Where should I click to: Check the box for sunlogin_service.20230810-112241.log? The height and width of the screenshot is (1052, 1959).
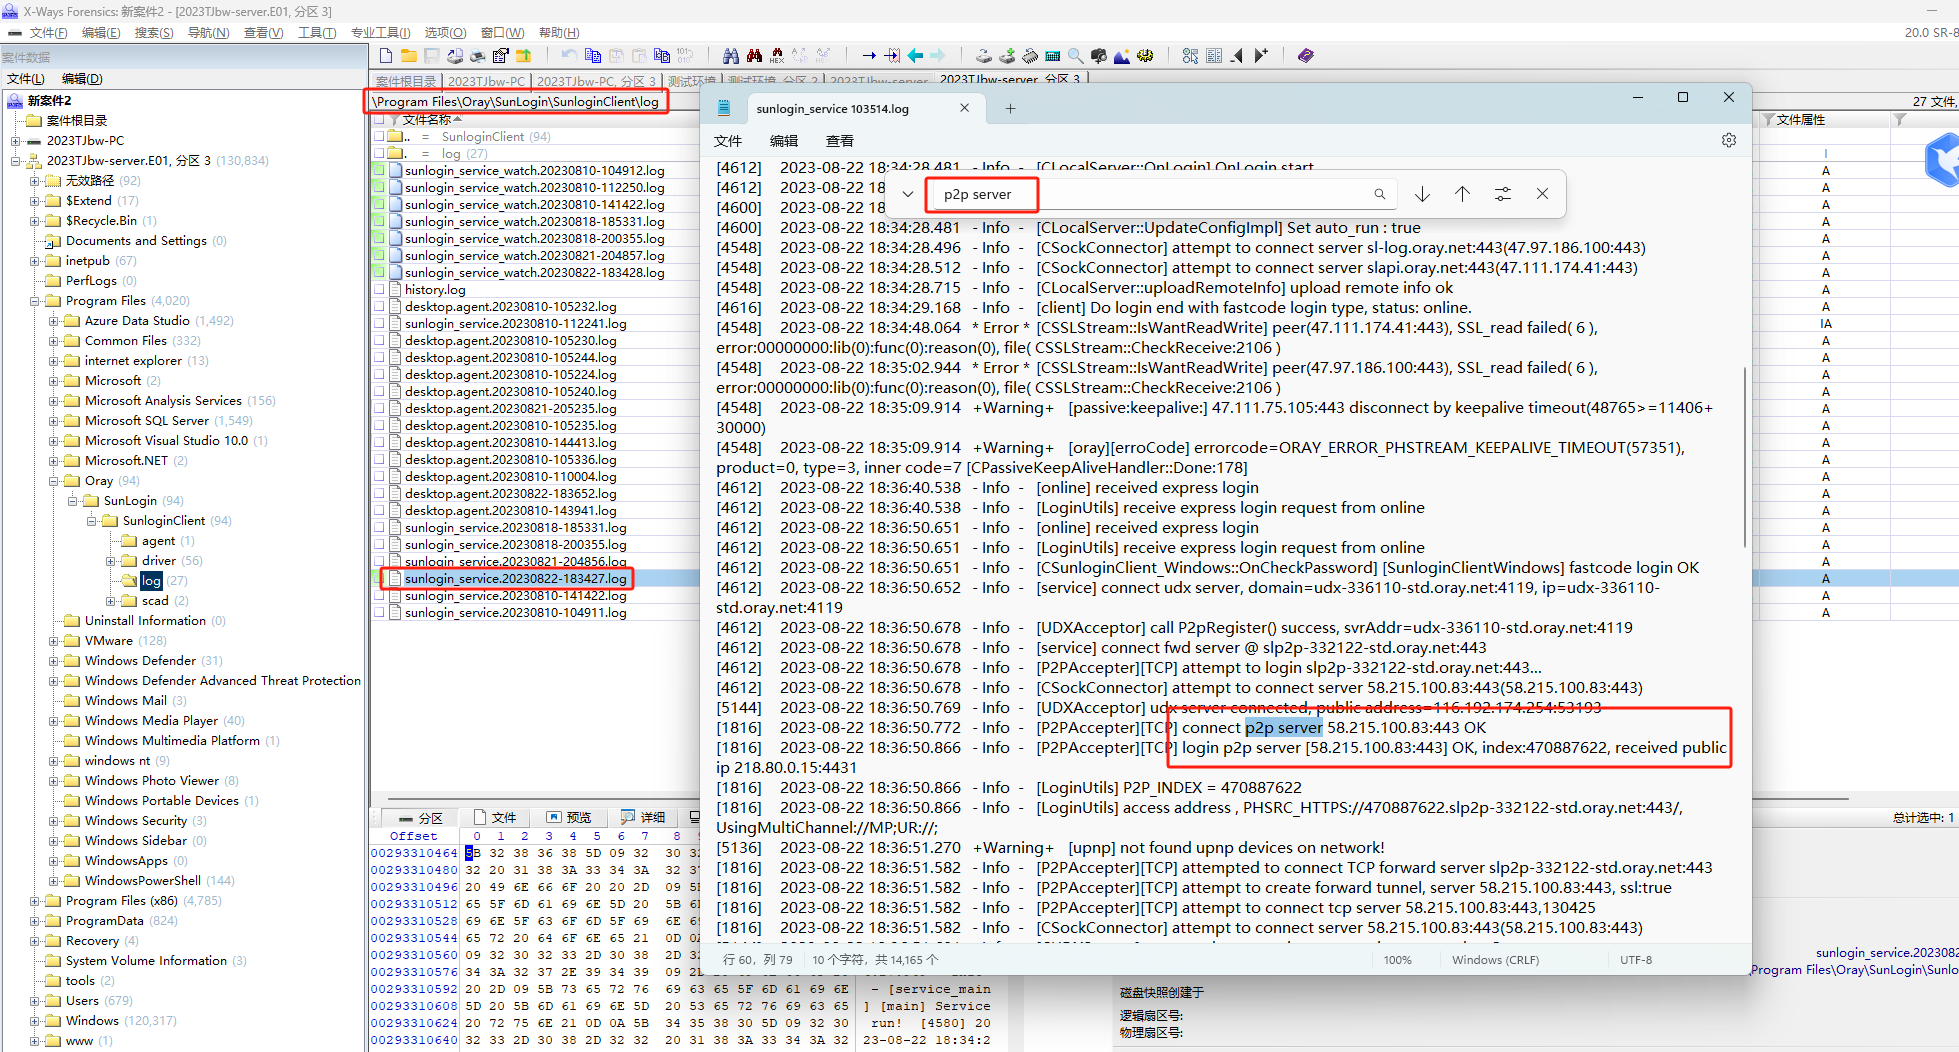click(379, 323)
